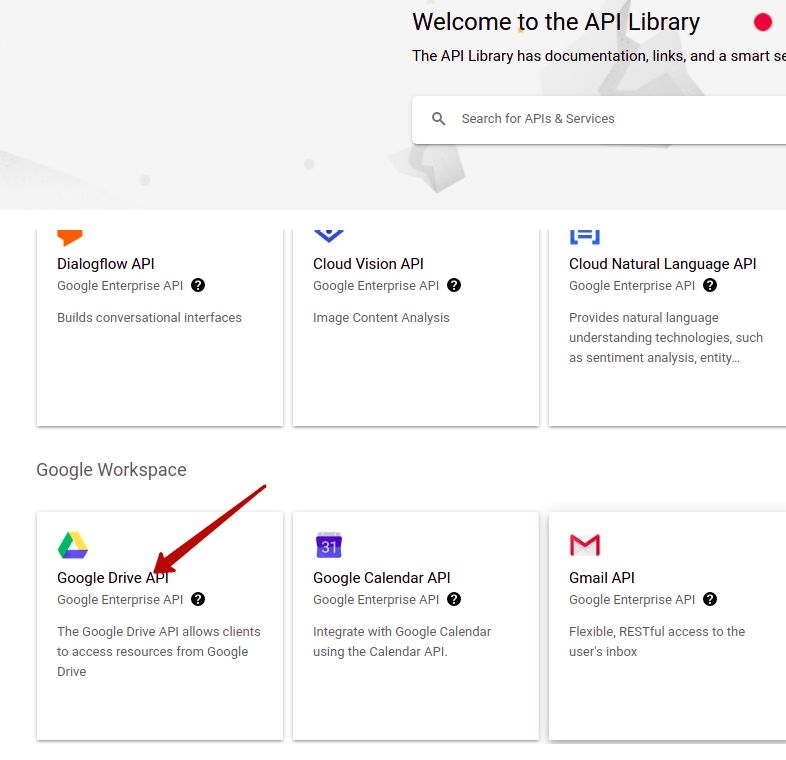
Task: Click the Cloud Natural Language icon
Action: pyautogui.click(x=584, y=237)
